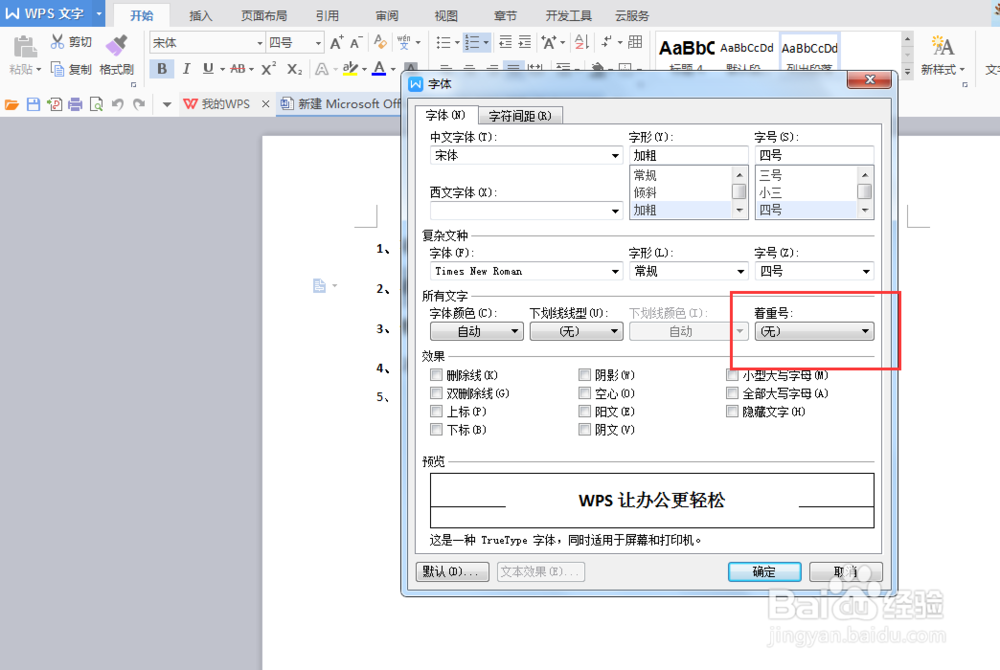This screenshot has height=670, width=1000.
Task: Click the Copy (复制) icon
Action: [x=57, y=69]
